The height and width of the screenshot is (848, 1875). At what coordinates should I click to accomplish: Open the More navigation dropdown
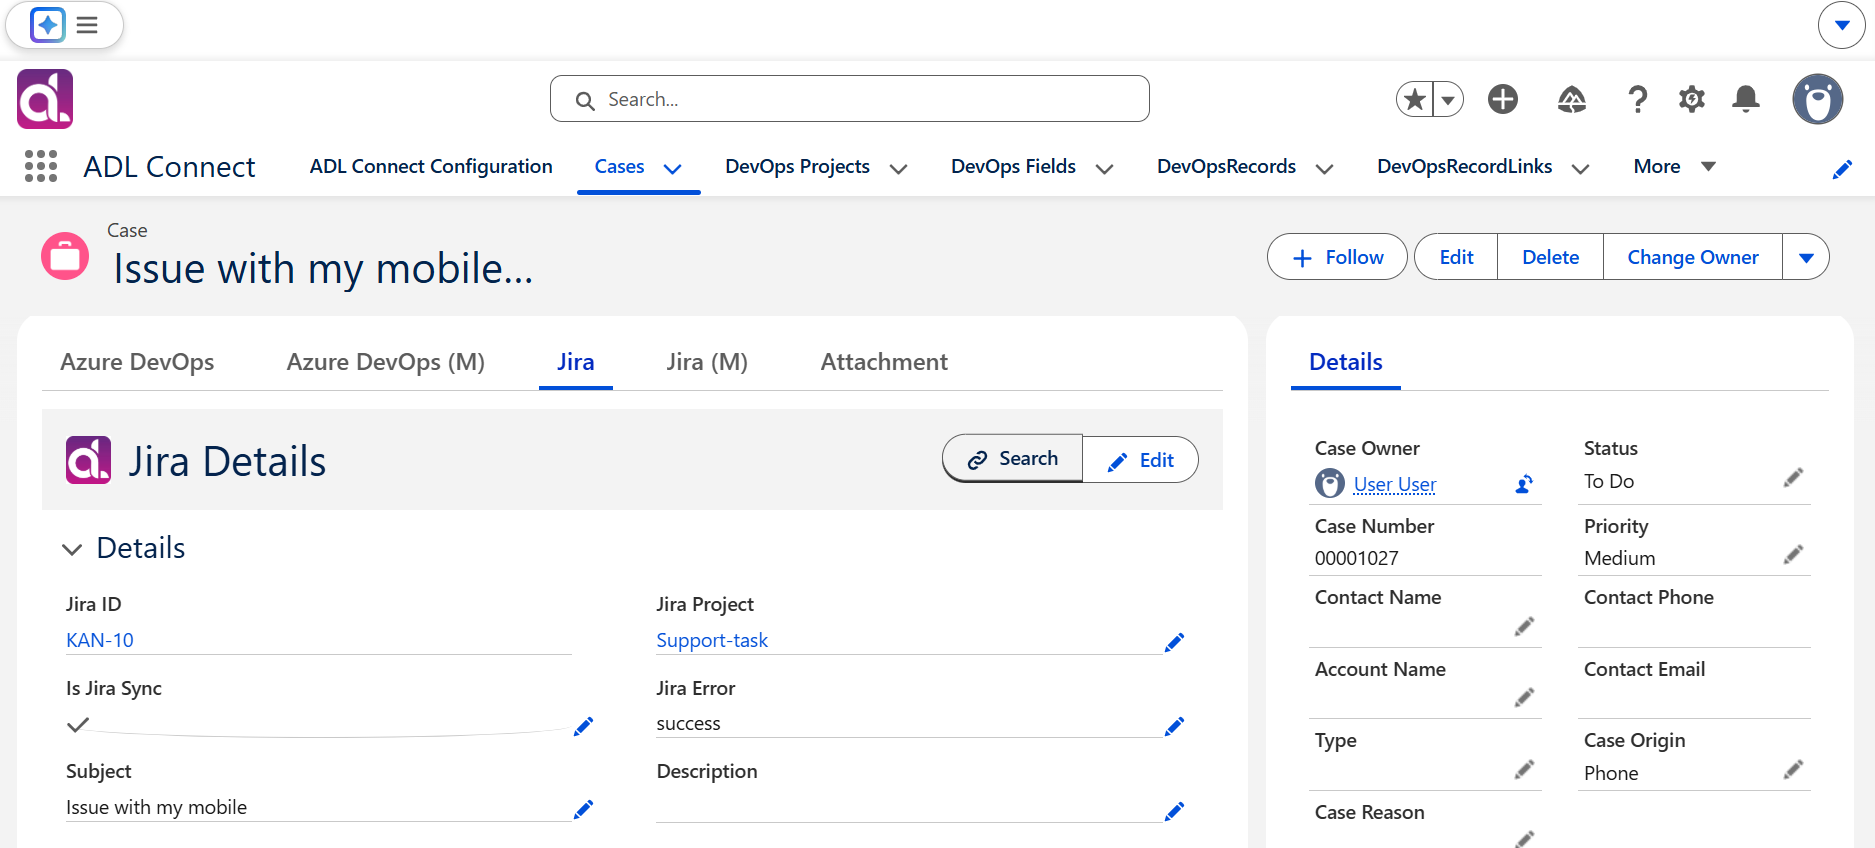(x=1674, y=166)
